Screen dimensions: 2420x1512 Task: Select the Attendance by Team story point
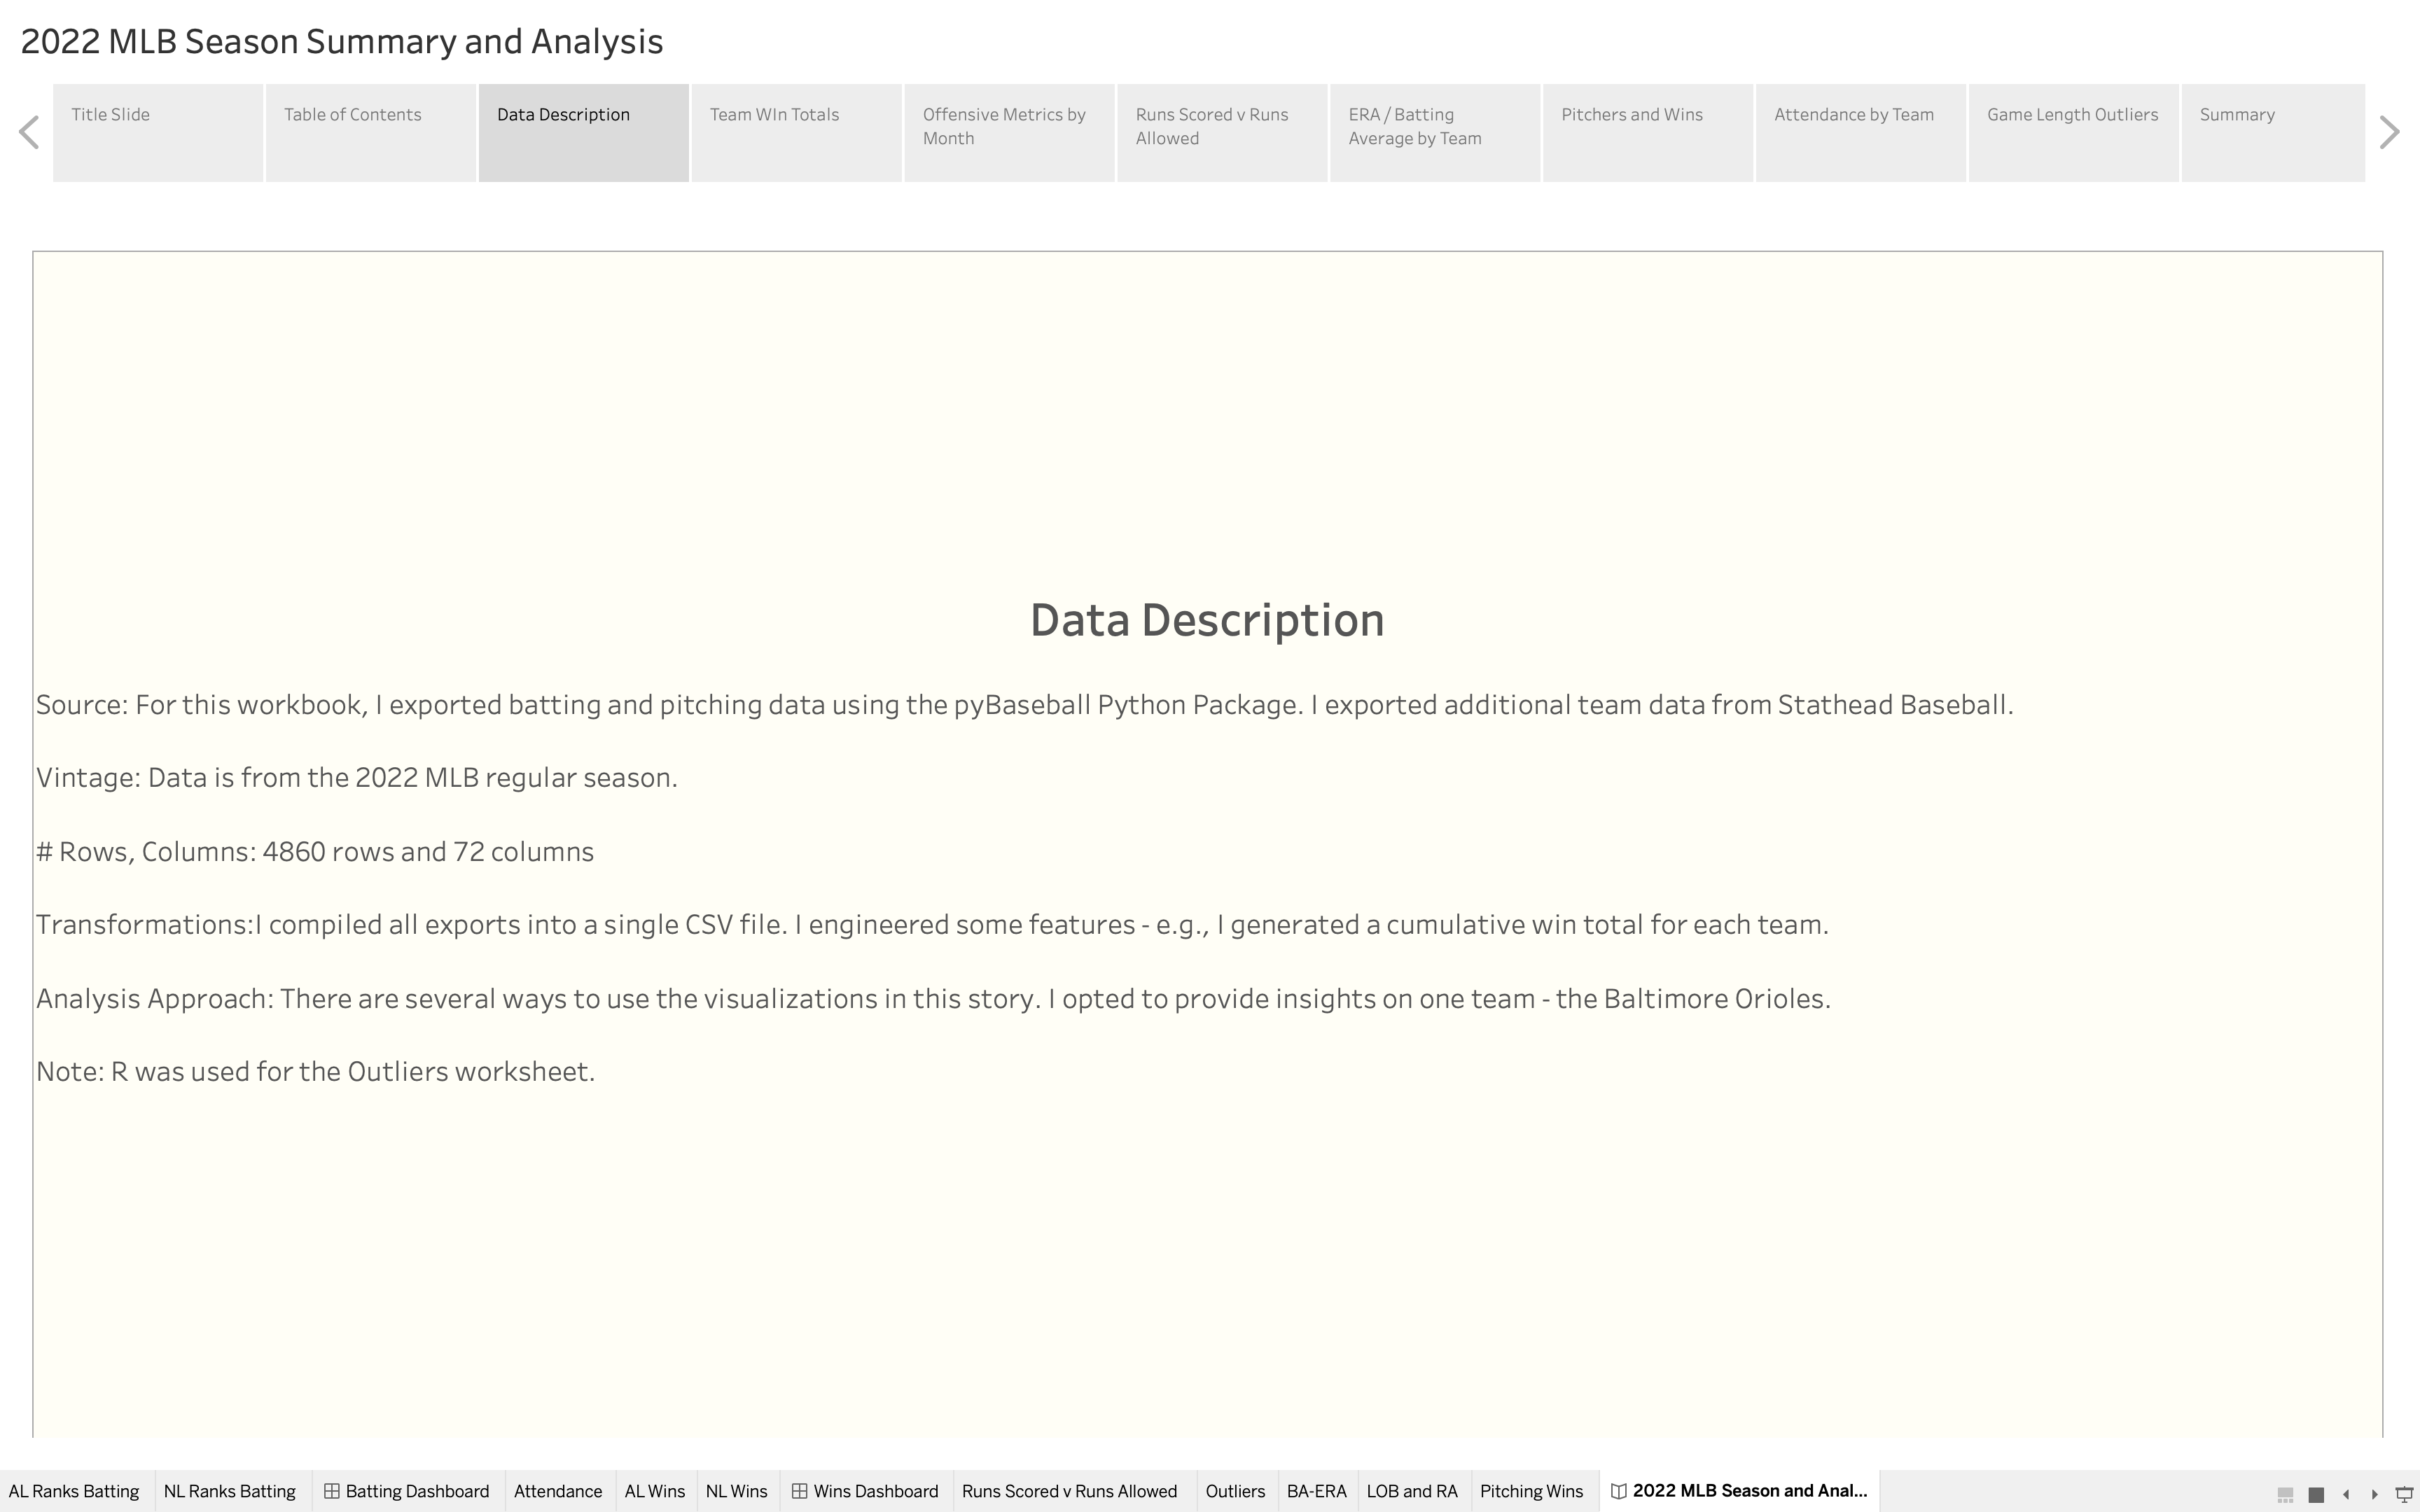click(x=1854, y=115)
